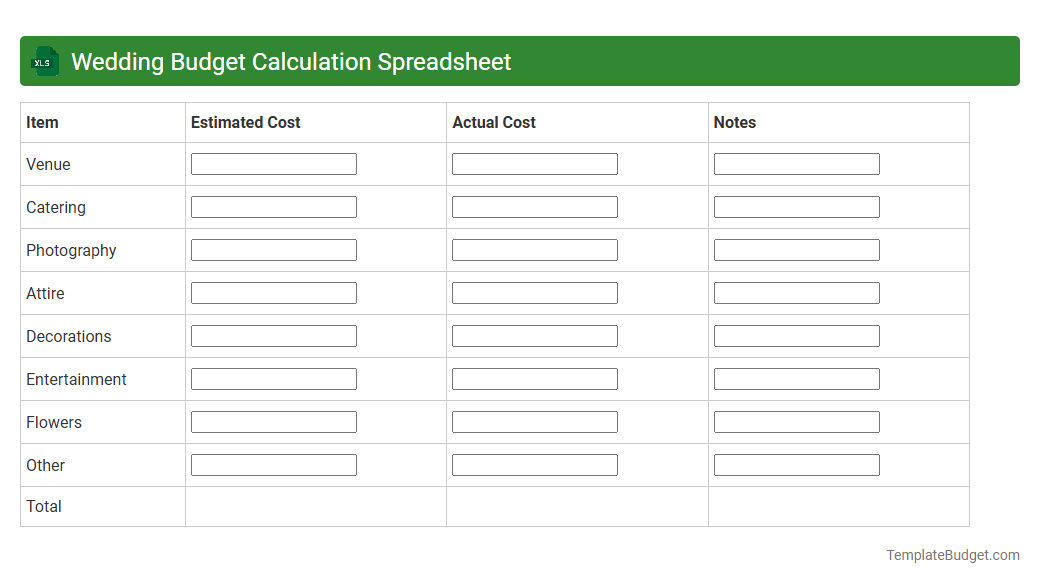This screenshot has height=584, width=1040.
Task: Click the Total row label
Action: pos(44,506)
